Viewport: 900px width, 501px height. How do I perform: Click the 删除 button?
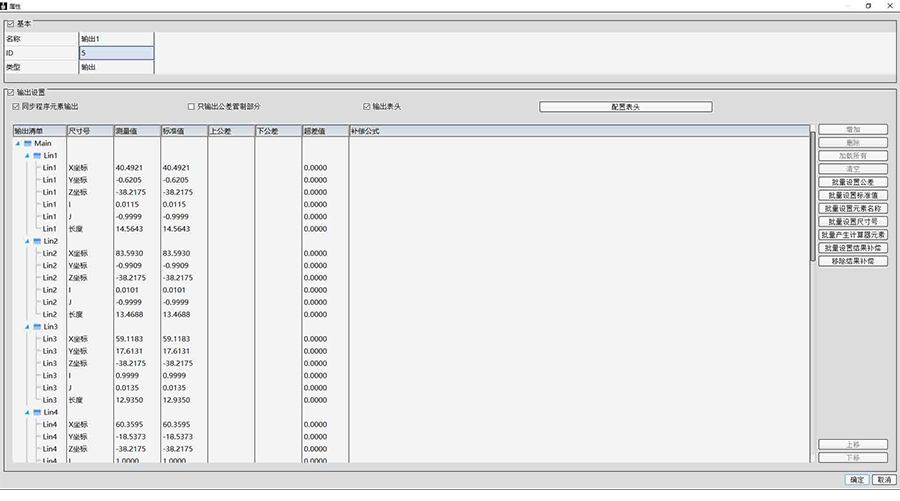pyautogui.click(x=853, y=143)
